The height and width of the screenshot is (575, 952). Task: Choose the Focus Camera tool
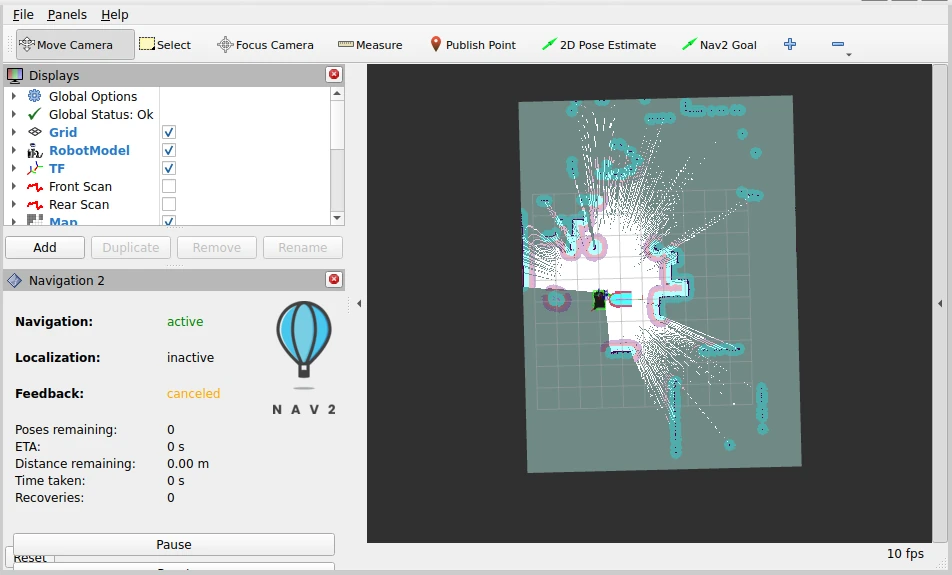[x=265, y=44]
